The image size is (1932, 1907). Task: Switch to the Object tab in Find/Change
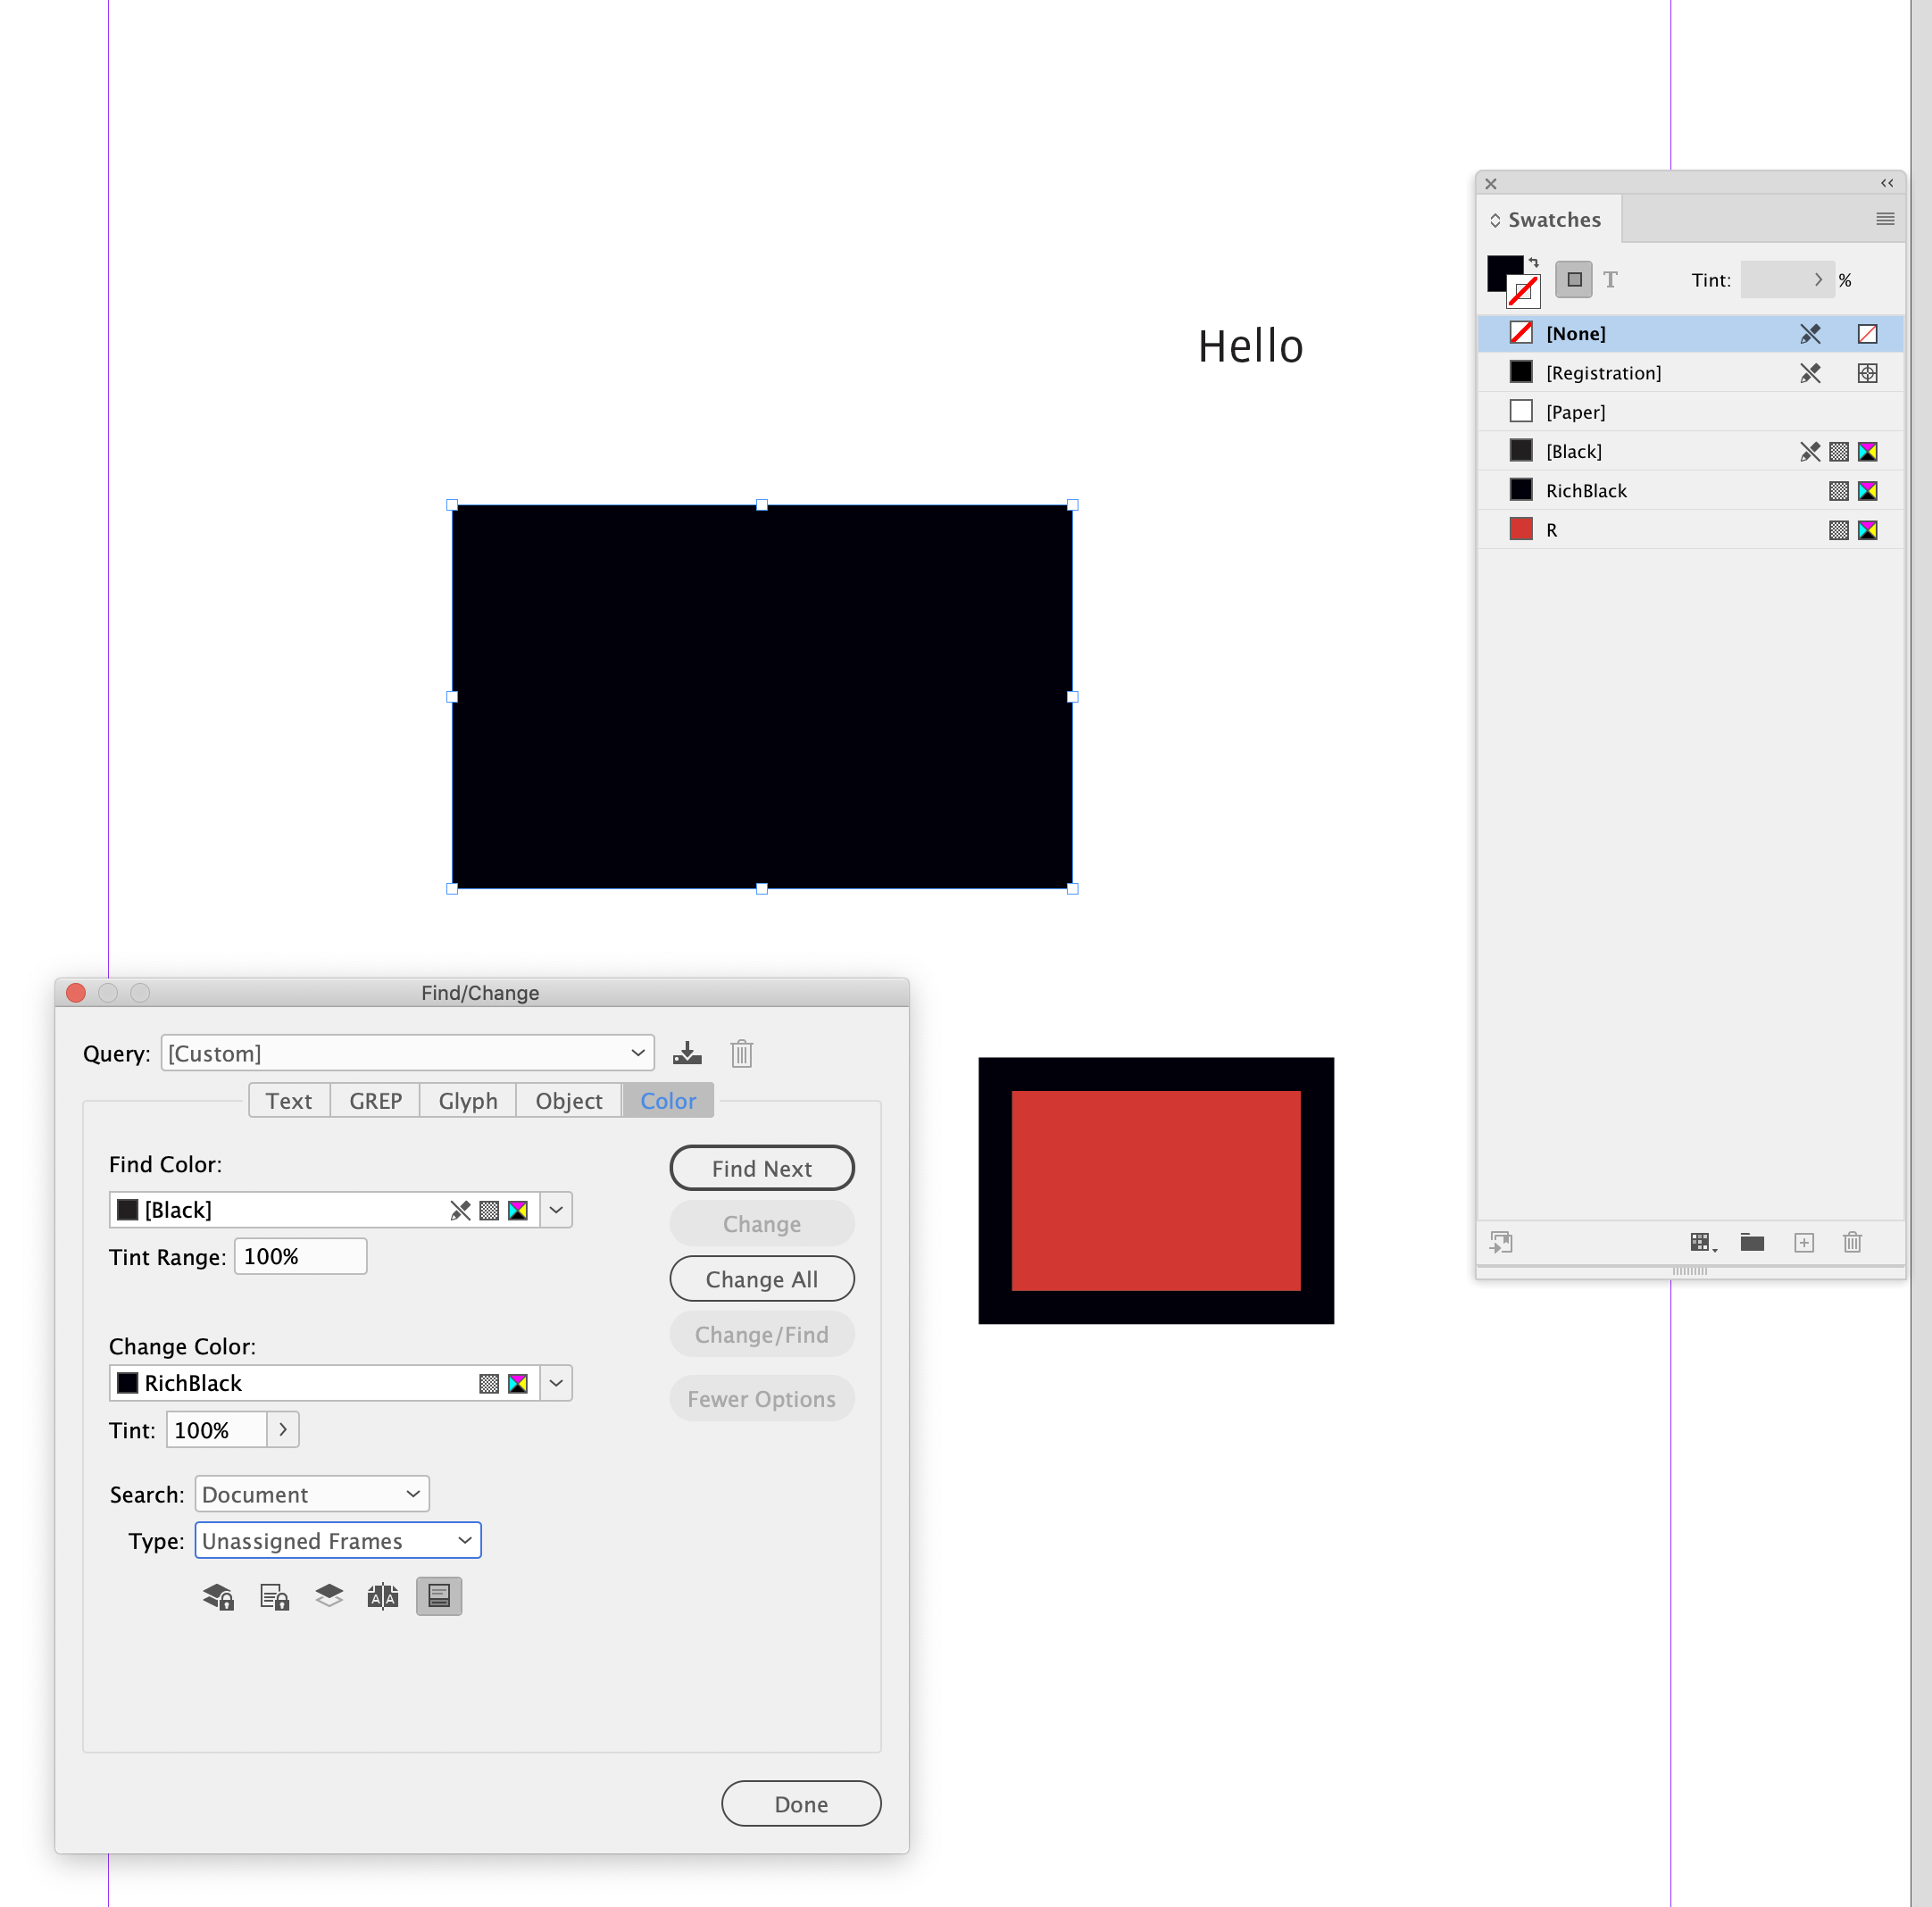567,1100
